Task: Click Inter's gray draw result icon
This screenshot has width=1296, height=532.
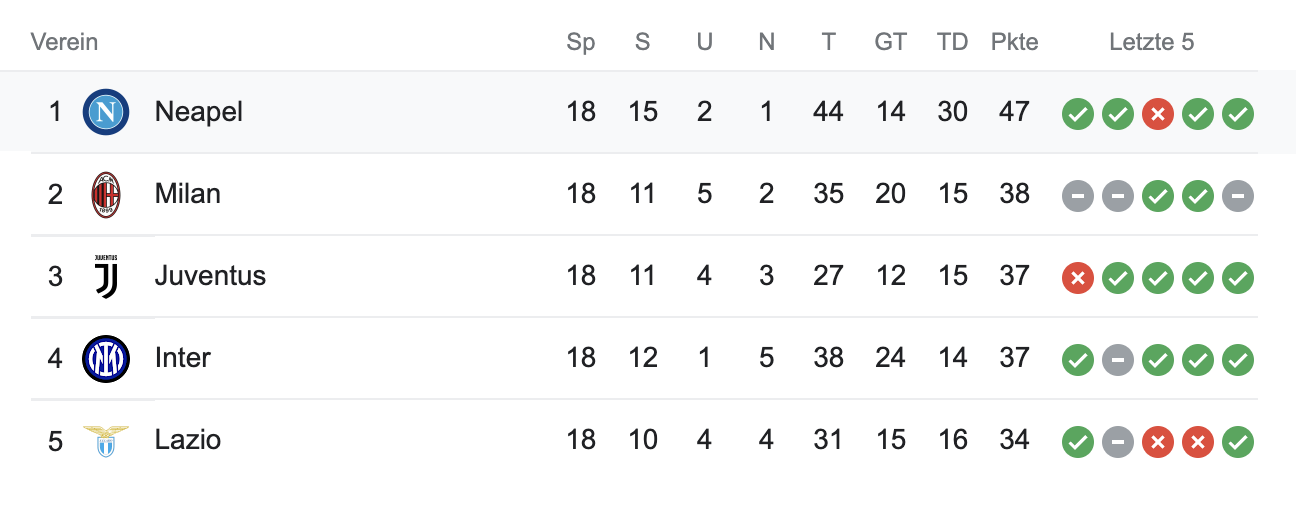Action: (x=1117, y=360)
